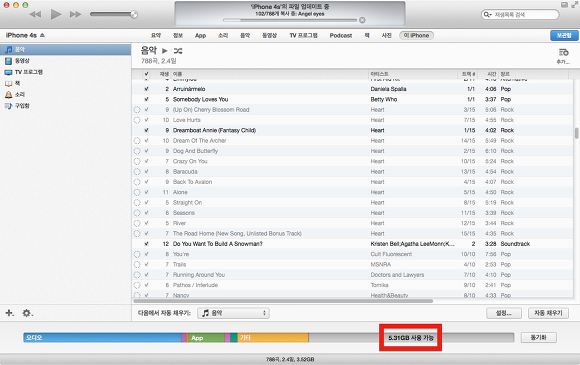Toggle checkbox for Love Hurts
This screenshot has height=365, width=580.
tap(146, 120)
